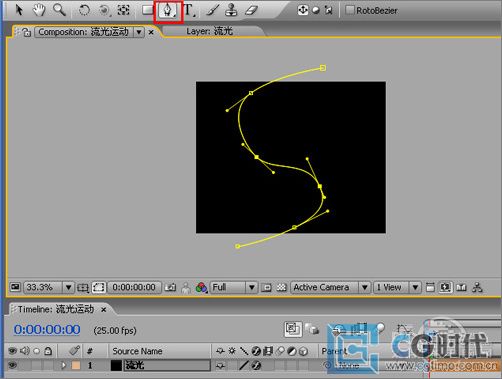
Task: Enable the RotoBezier checkbox
Action: tap(349, 10)
